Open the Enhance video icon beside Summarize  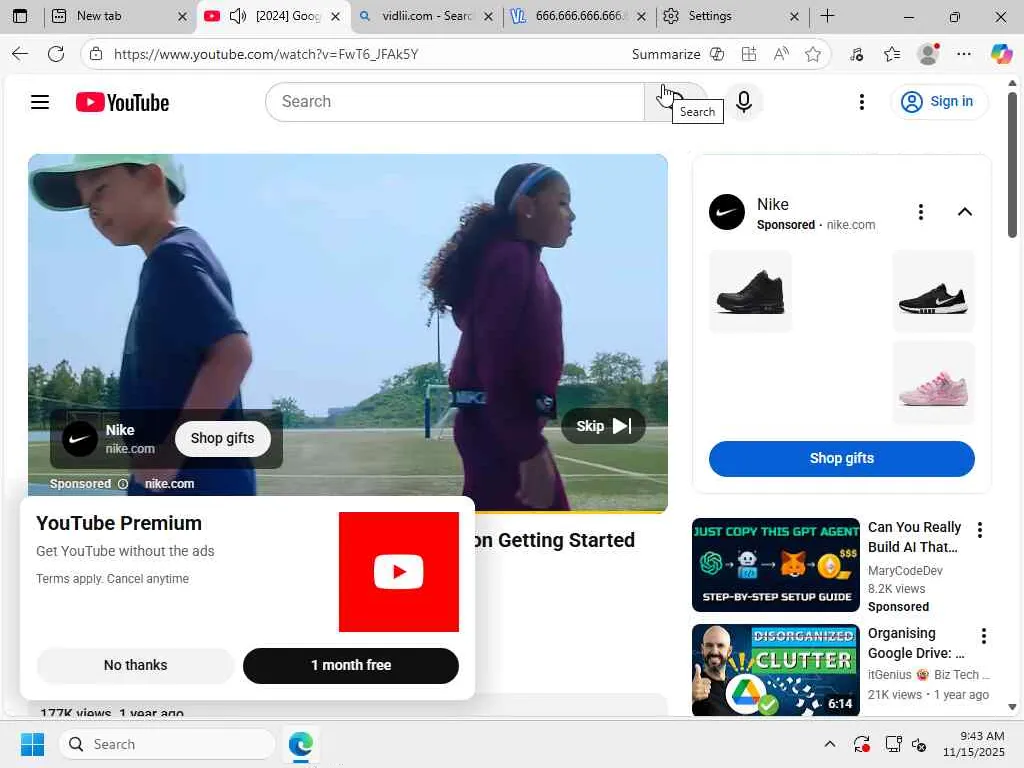pyautogui.click(x=717, y=54)
